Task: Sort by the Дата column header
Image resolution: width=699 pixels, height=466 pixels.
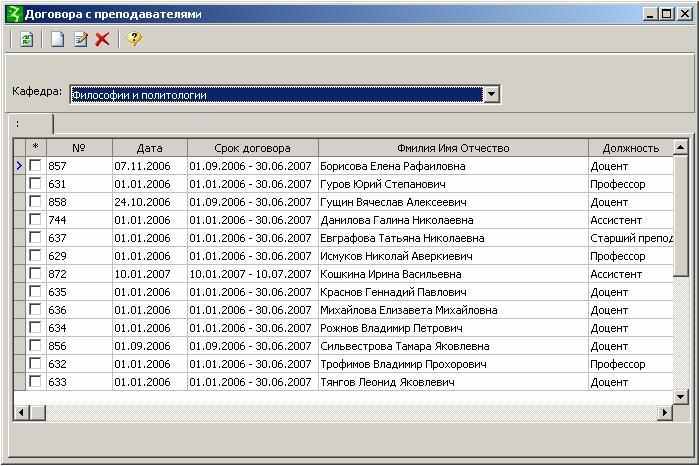Action: (x=150, y=148)
